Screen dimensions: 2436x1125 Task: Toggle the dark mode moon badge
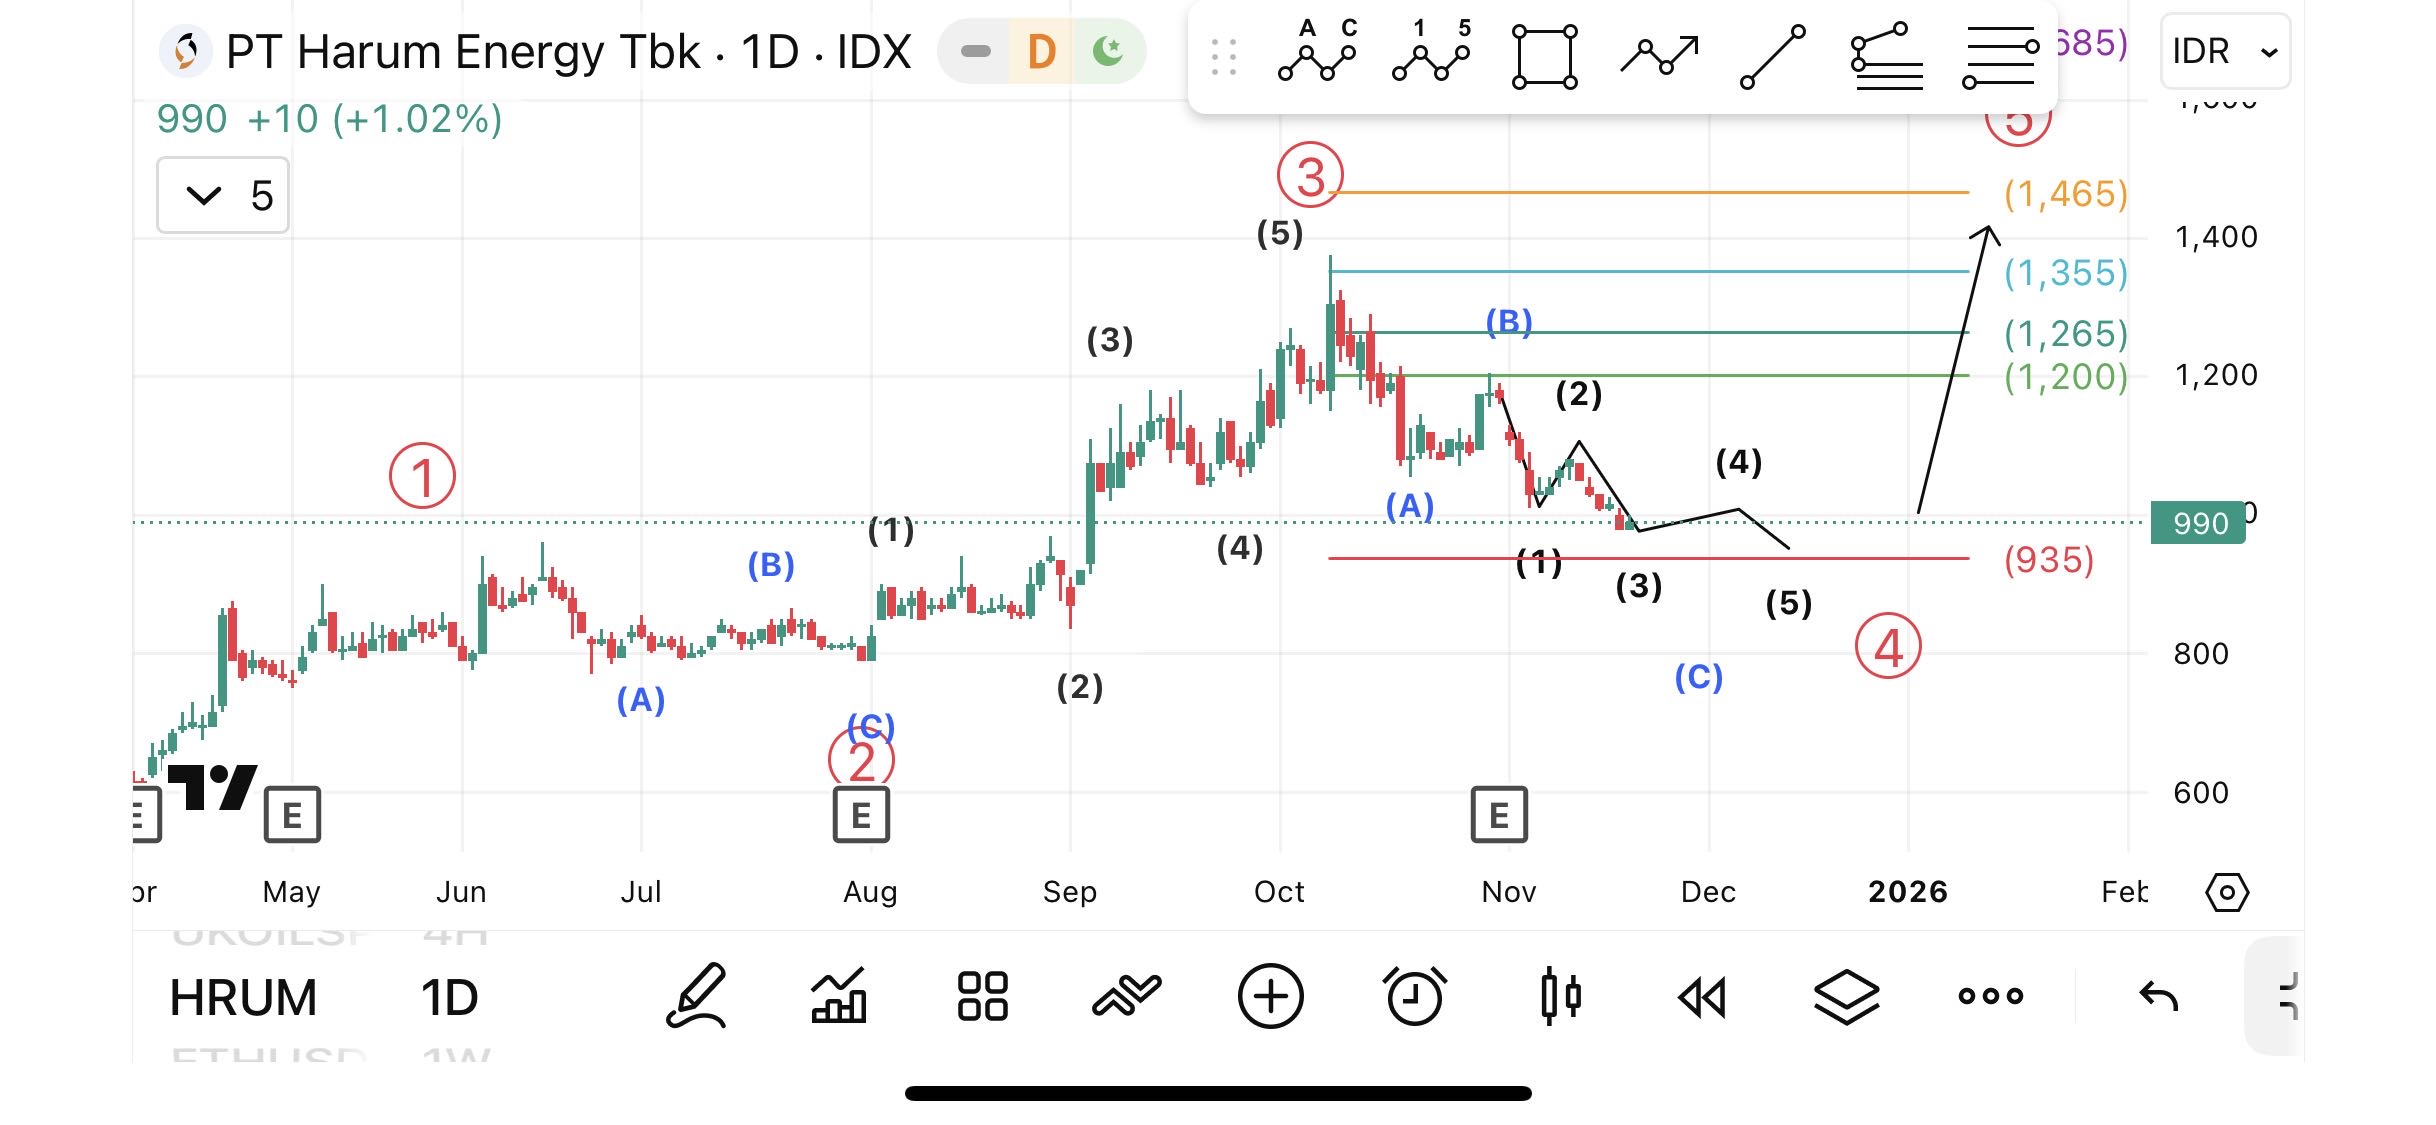1108,51
